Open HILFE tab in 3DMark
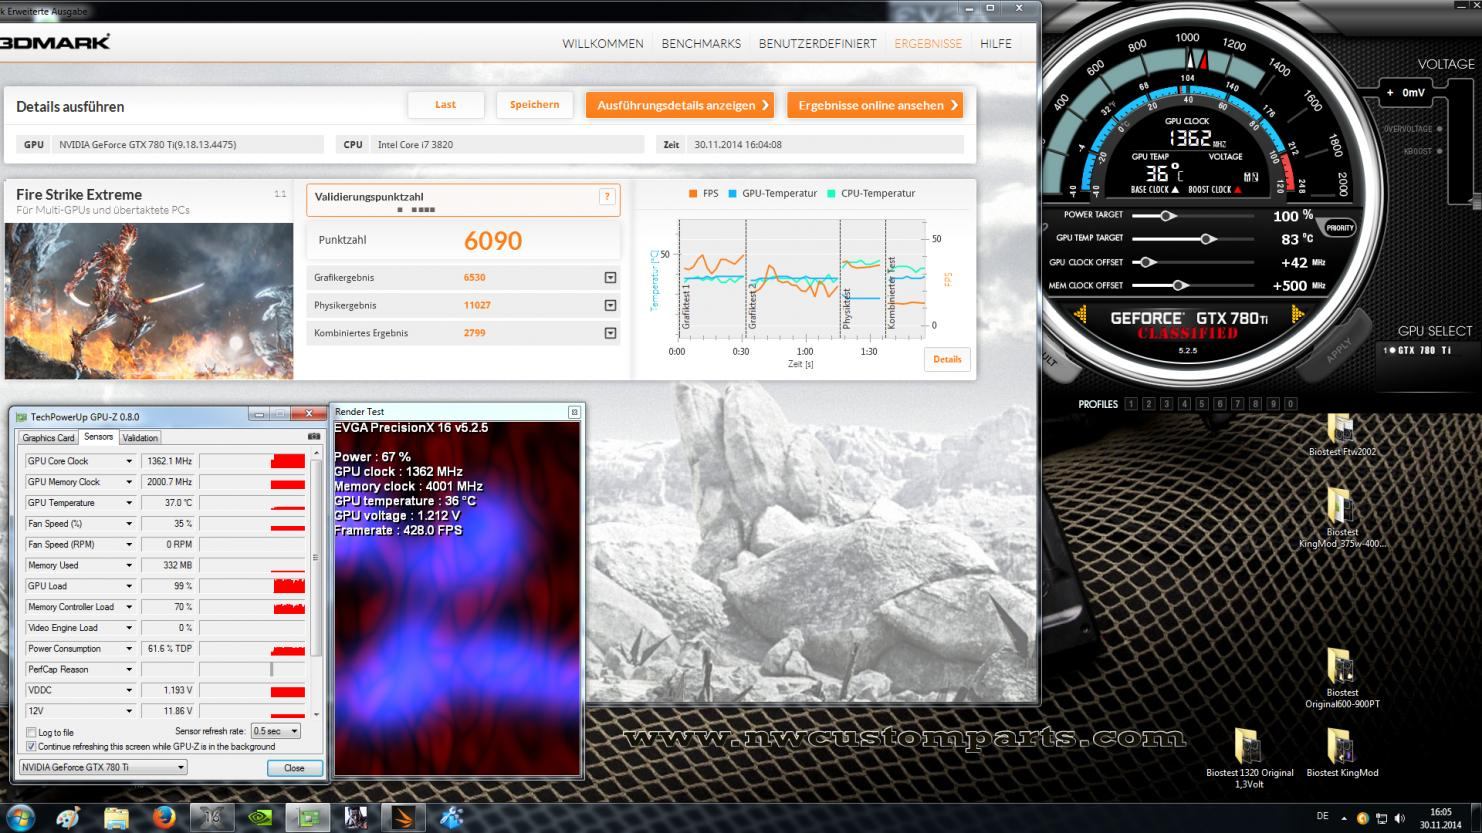 [x=996, y=44]
